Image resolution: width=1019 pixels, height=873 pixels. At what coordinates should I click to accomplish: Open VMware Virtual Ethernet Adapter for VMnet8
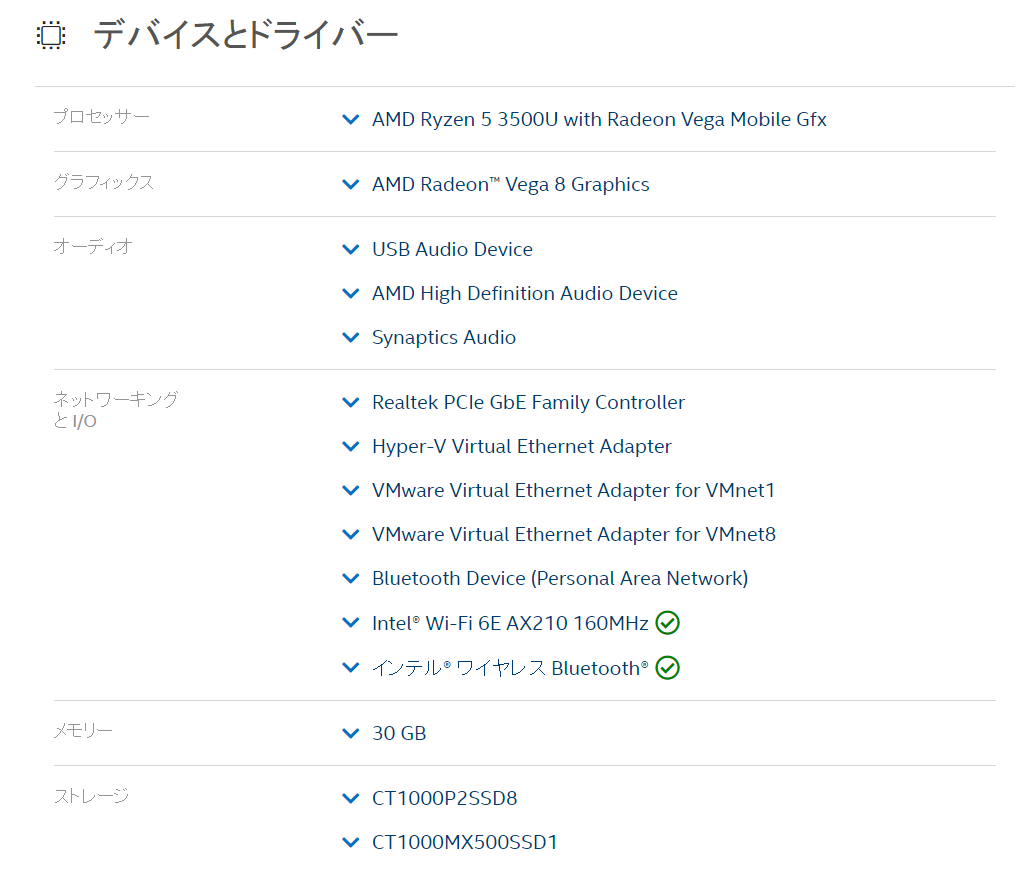[x=573, y=534]
